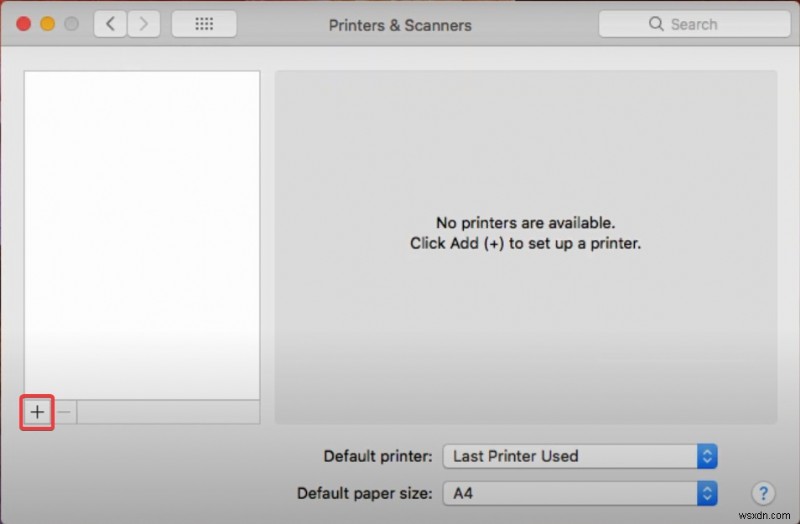Open the Default paper size dropdown
The height and width of the screenshot is (524, 800).
[579, 493]
